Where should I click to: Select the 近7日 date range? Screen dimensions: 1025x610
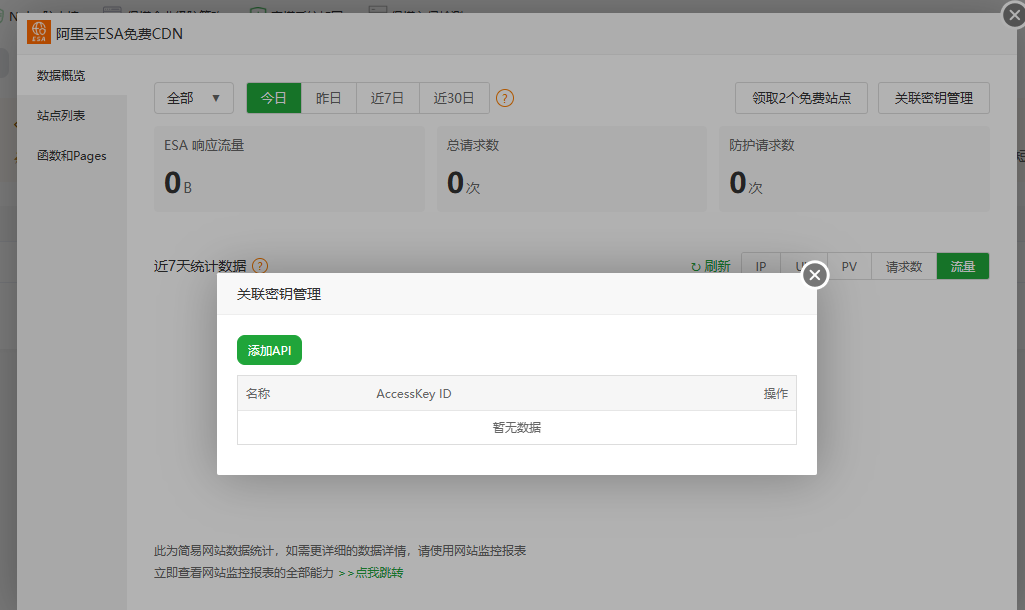(x=387, y=98)
